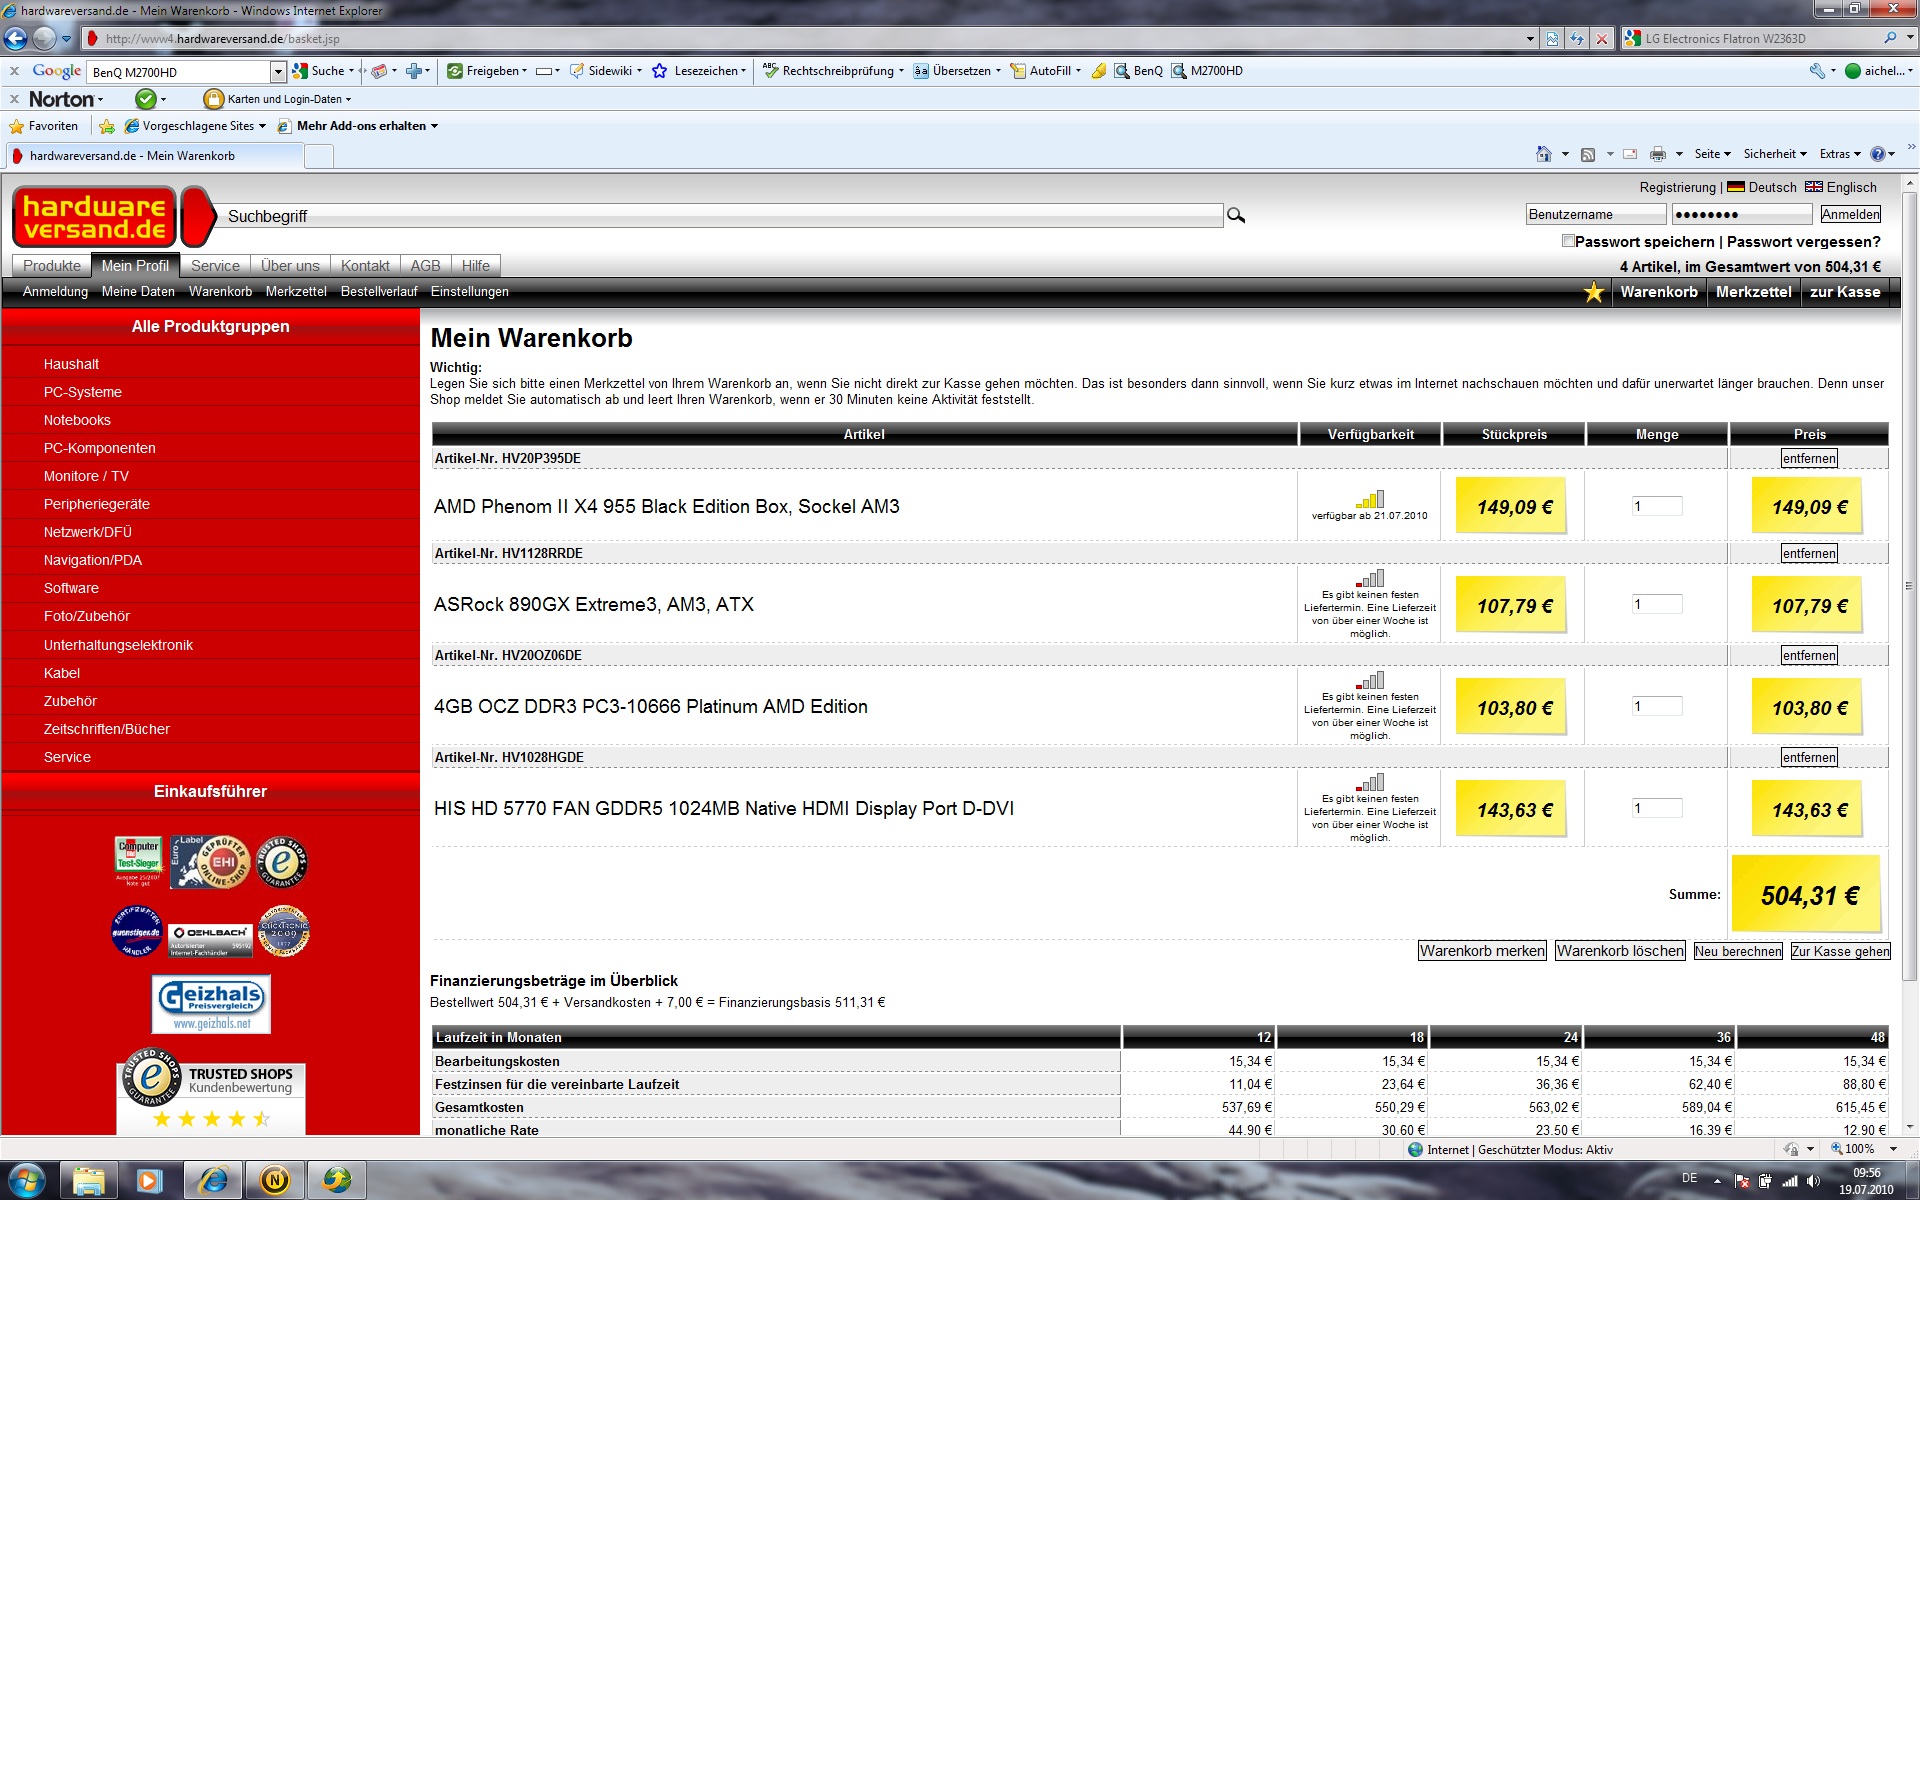This screenshot has width=1920, height=1776.
Task: Click the Google toolbar Suche icon
Action: (300, 71)
